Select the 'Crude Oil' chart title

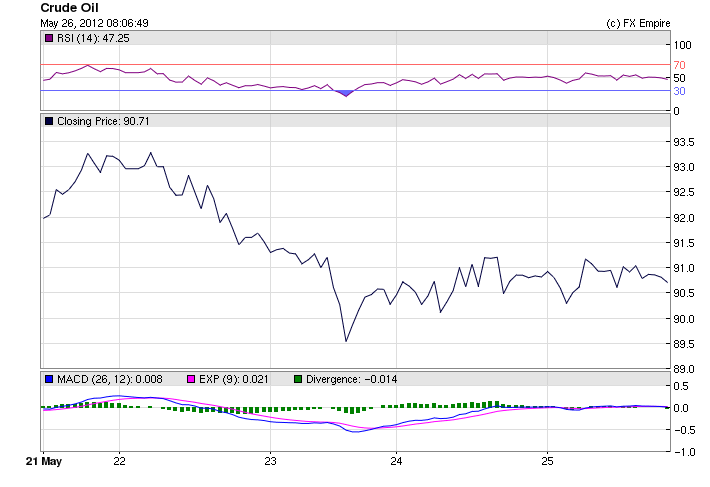point(69,8)
